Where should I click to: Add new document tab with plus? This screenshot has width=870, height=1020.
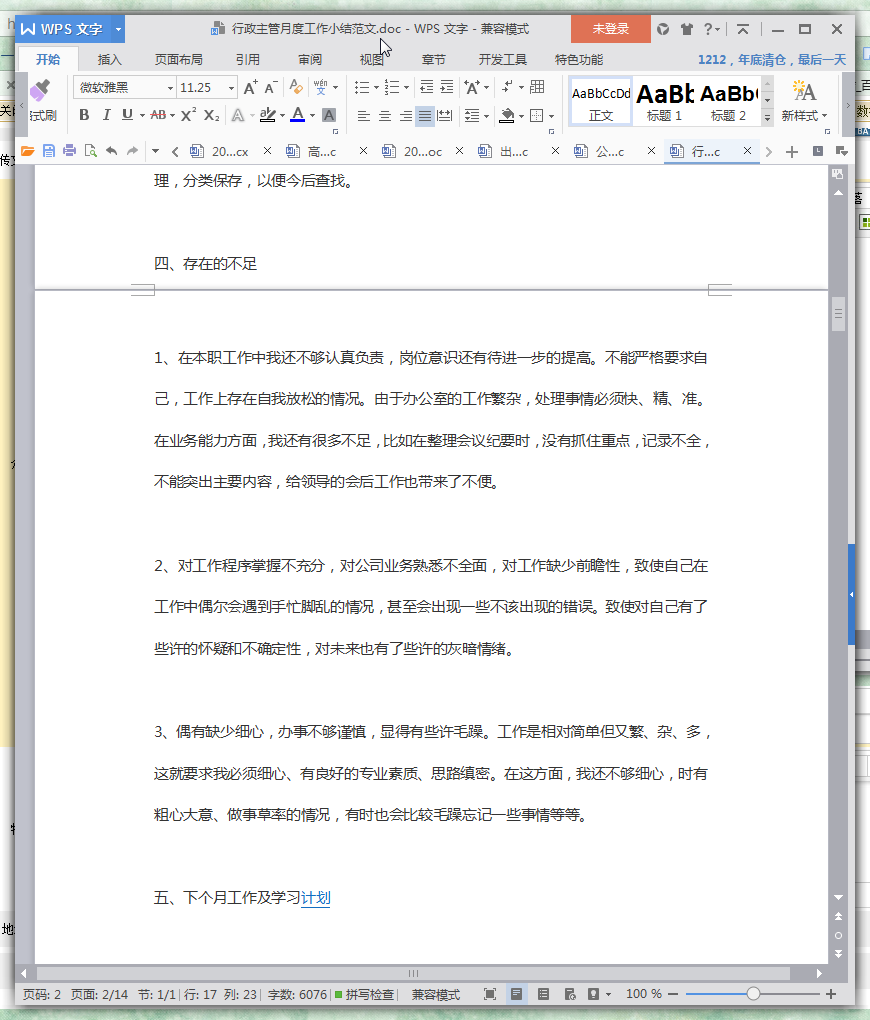point(792,152)
